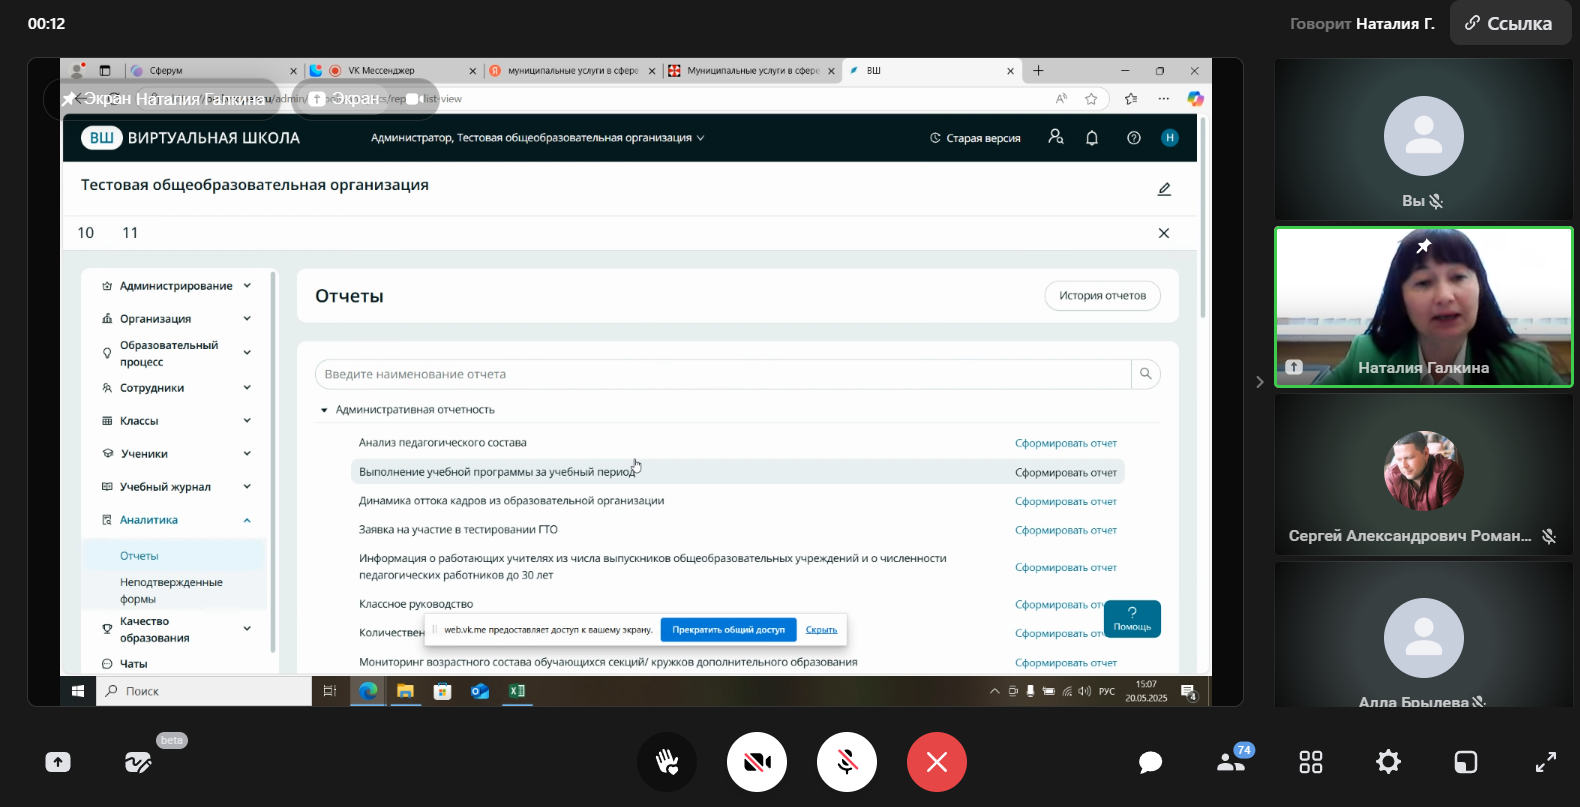This screenshot has height=807, width=1580.
Task: Open the Отчеты sidebar item
Action: point(140,556)
